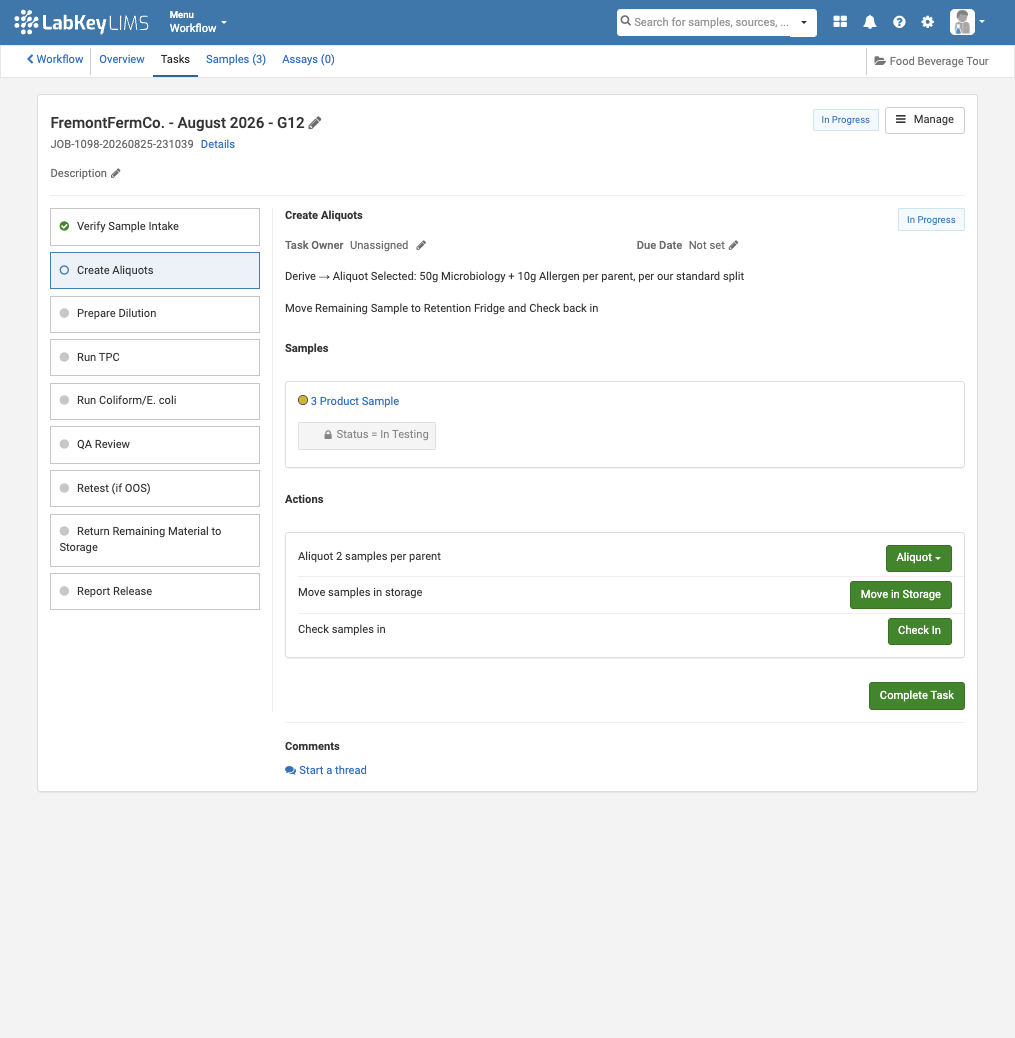The height and width of the screenshot is (1038, 1015).
Task: Open the user avatar menu
Action: point(967,22)
